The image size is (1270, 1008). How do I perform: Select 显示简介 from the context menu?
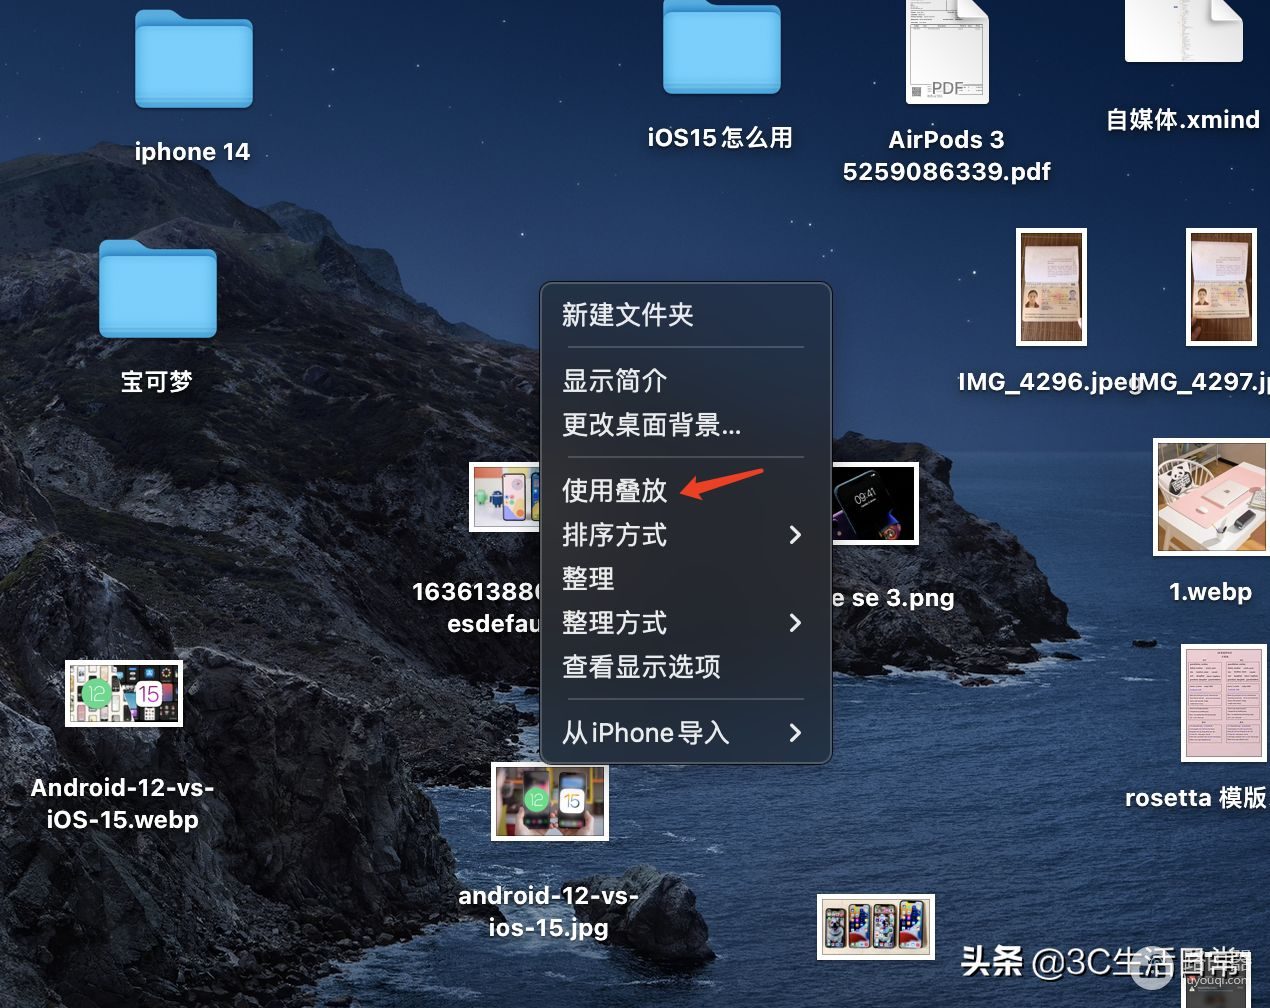coord(612,381)
